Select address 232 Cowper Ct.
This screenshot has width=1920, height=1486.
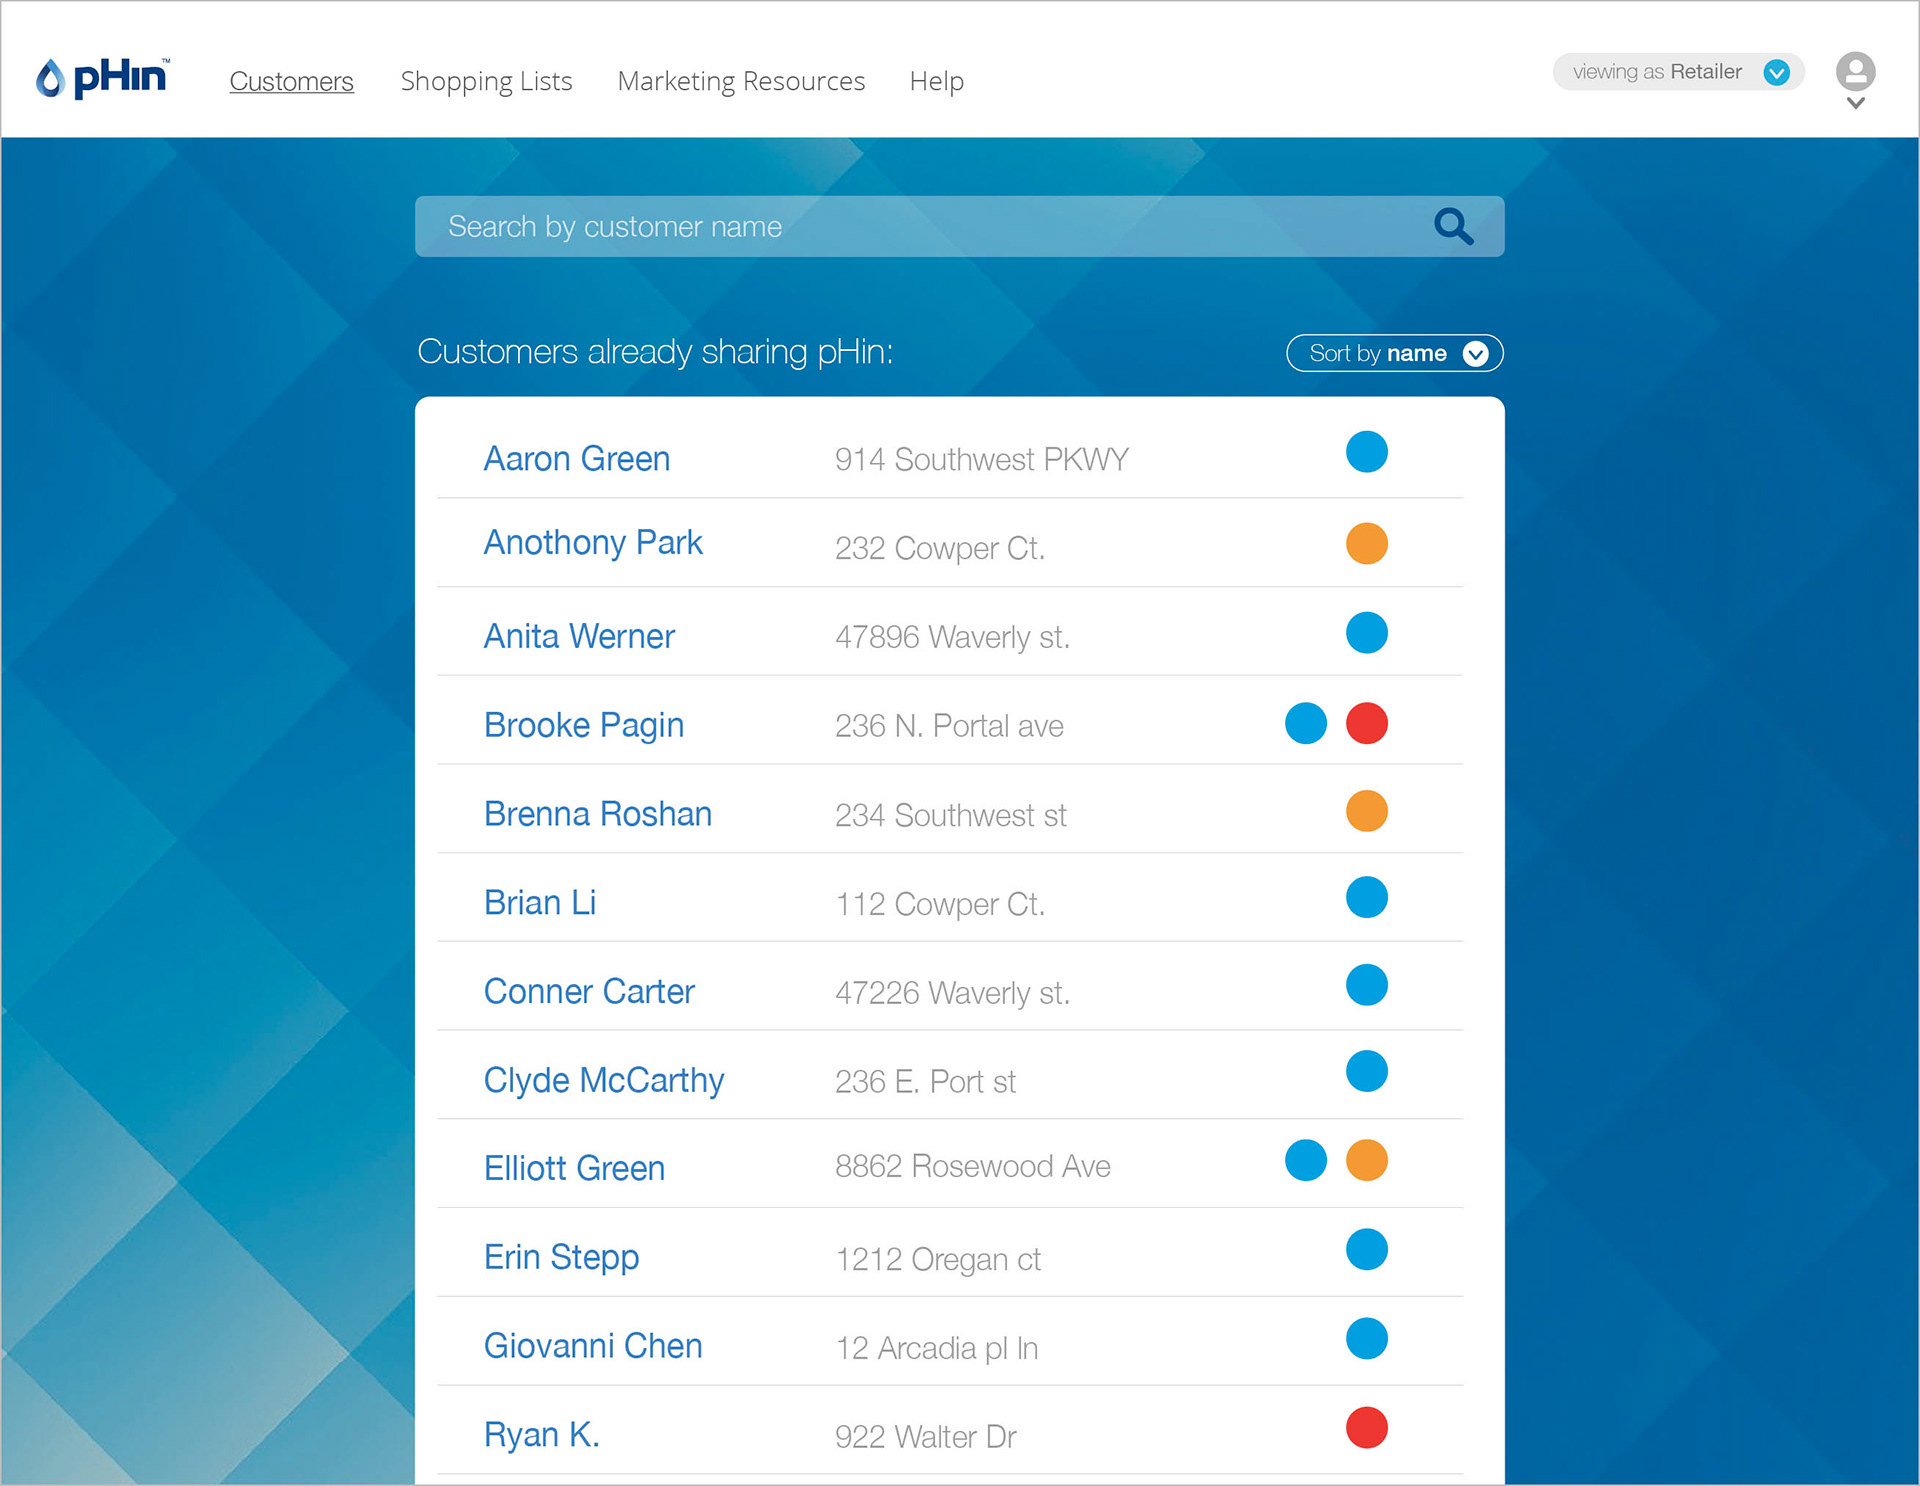(940, 549)
